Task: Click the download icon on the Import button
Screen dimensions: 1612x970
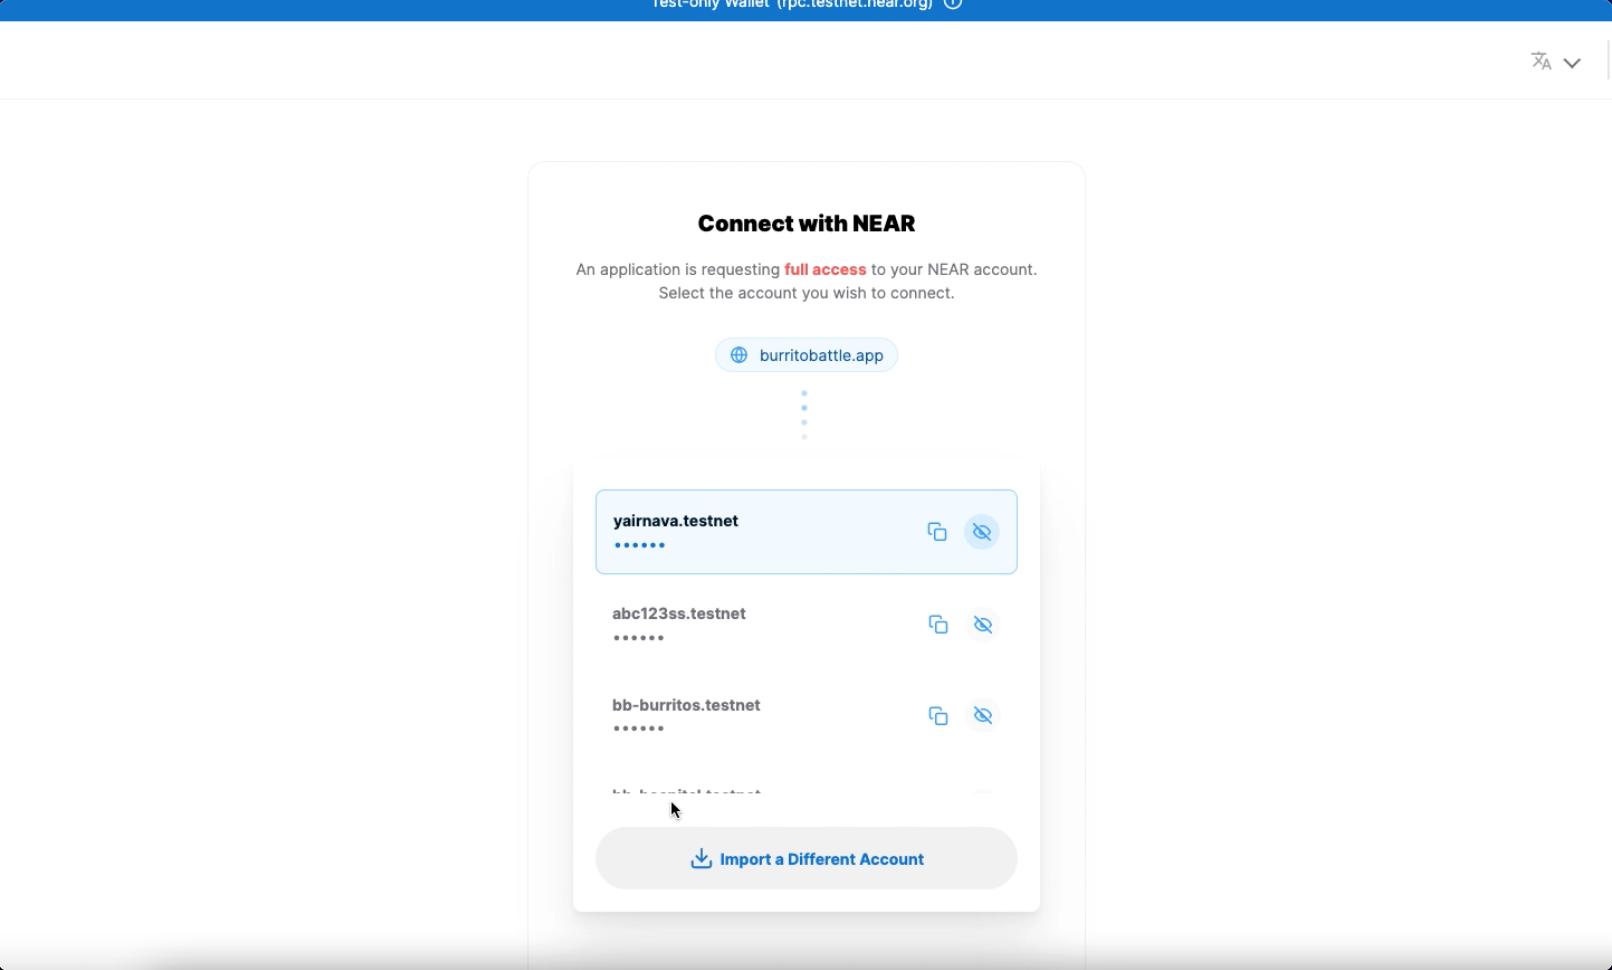Action: click(x=701, y=859)
